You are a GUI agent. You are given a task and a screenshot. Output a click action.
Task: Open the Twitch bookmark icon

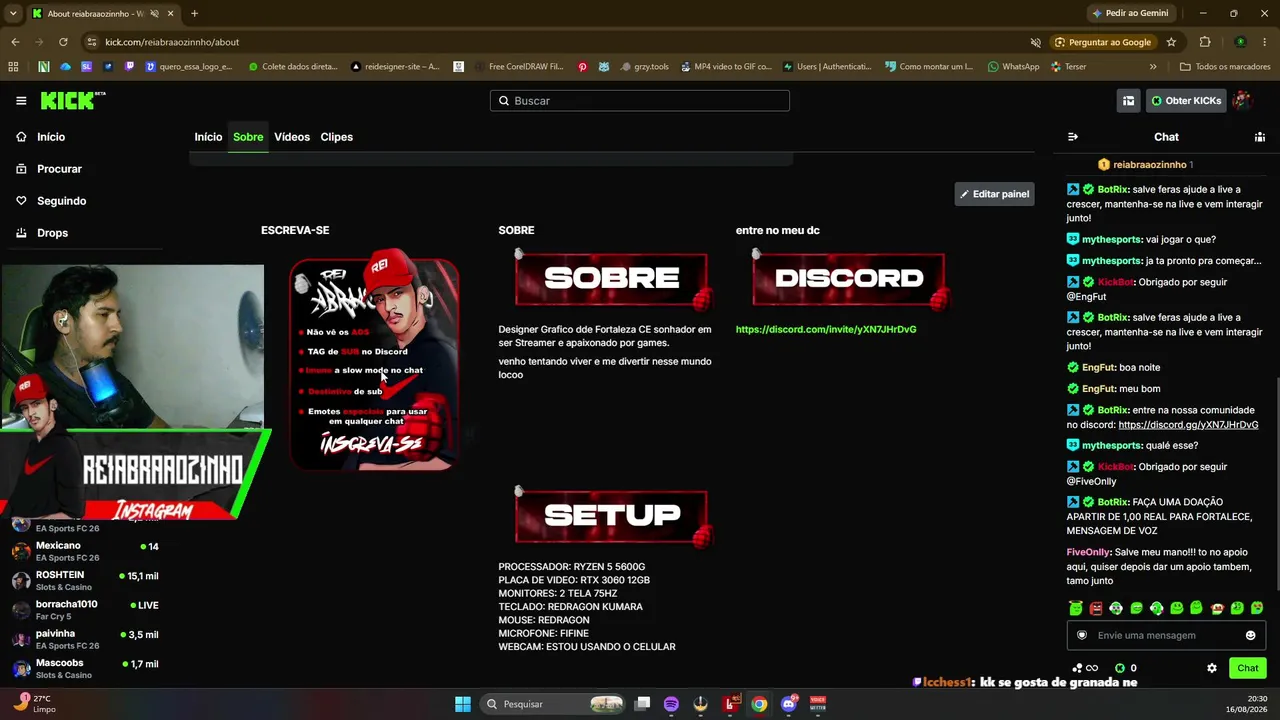point(130,67)
